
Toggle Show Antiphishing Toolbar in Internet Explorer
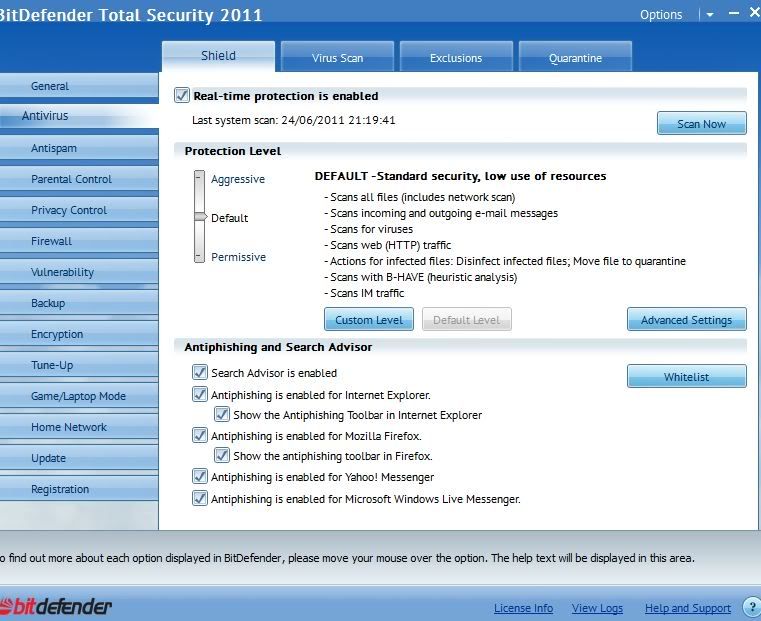point(222,414)
